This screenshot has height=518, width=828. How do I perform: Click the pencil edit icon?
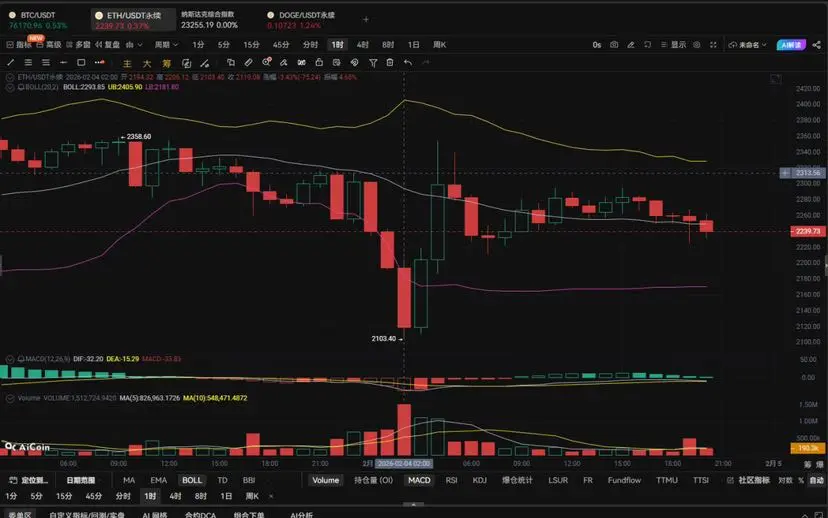631,45
